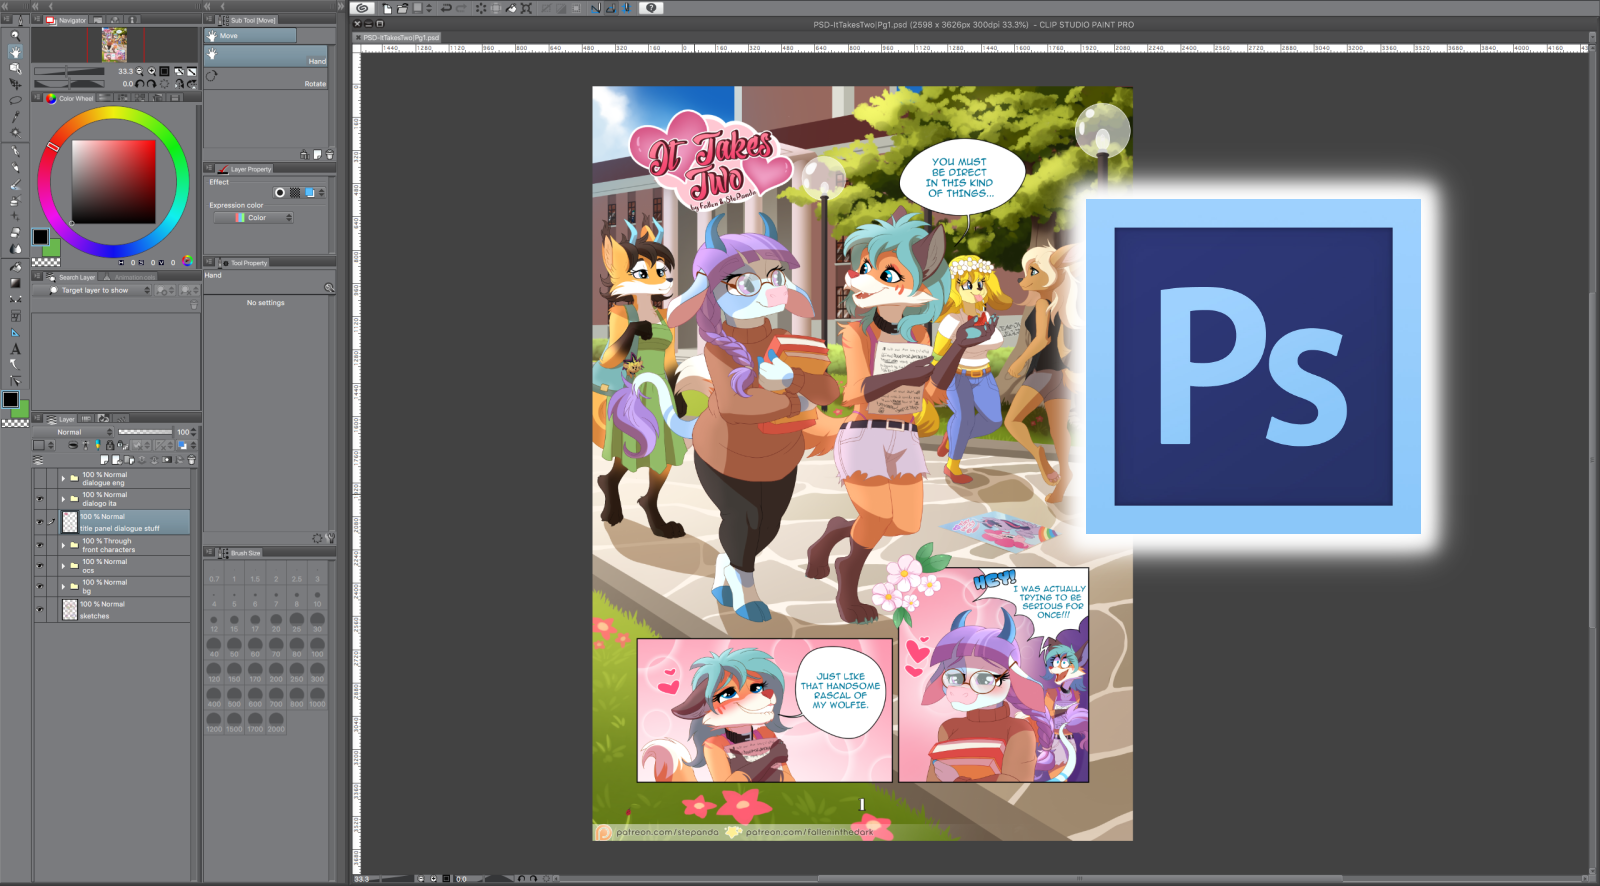Expand the front characters layer folder
This screenshot has height=886, width=1600.
point(63,545)
